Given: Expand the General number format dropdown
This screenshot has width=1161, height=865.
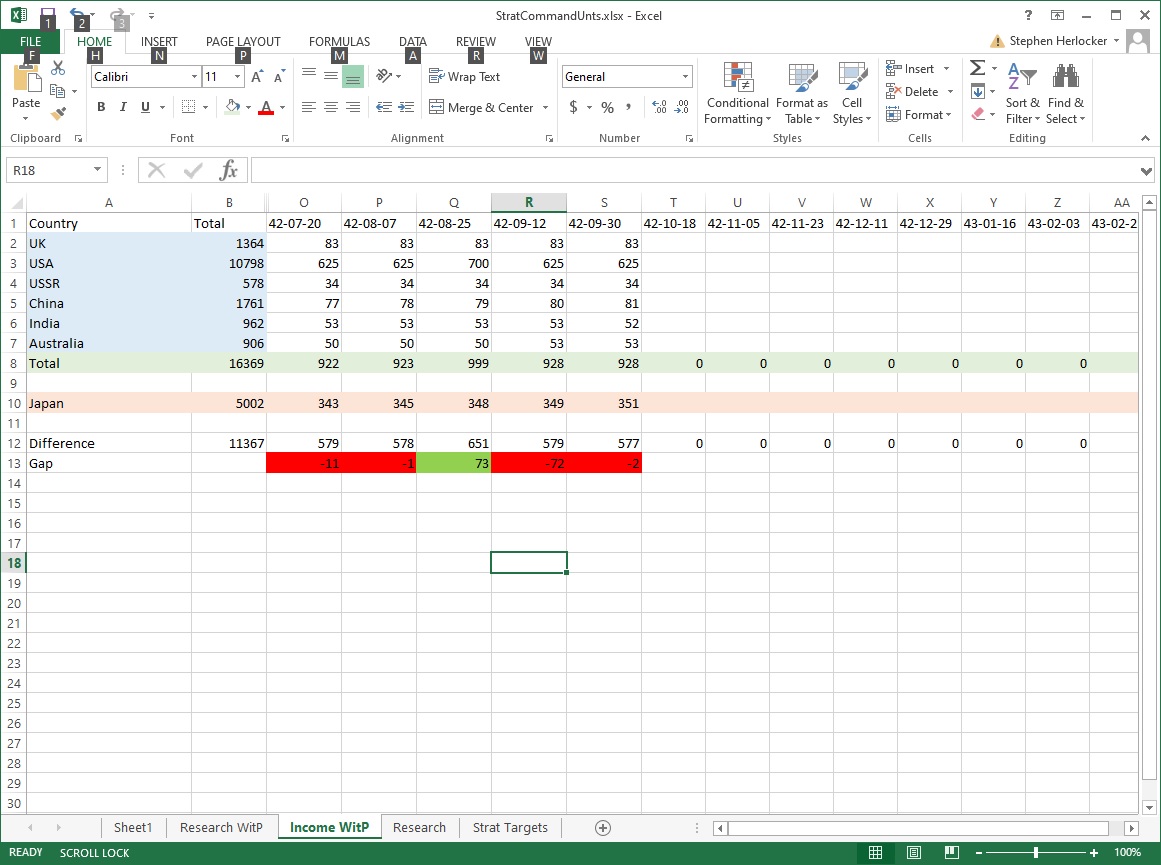Looking at the screenshot, I should click(x=686, y=76).
